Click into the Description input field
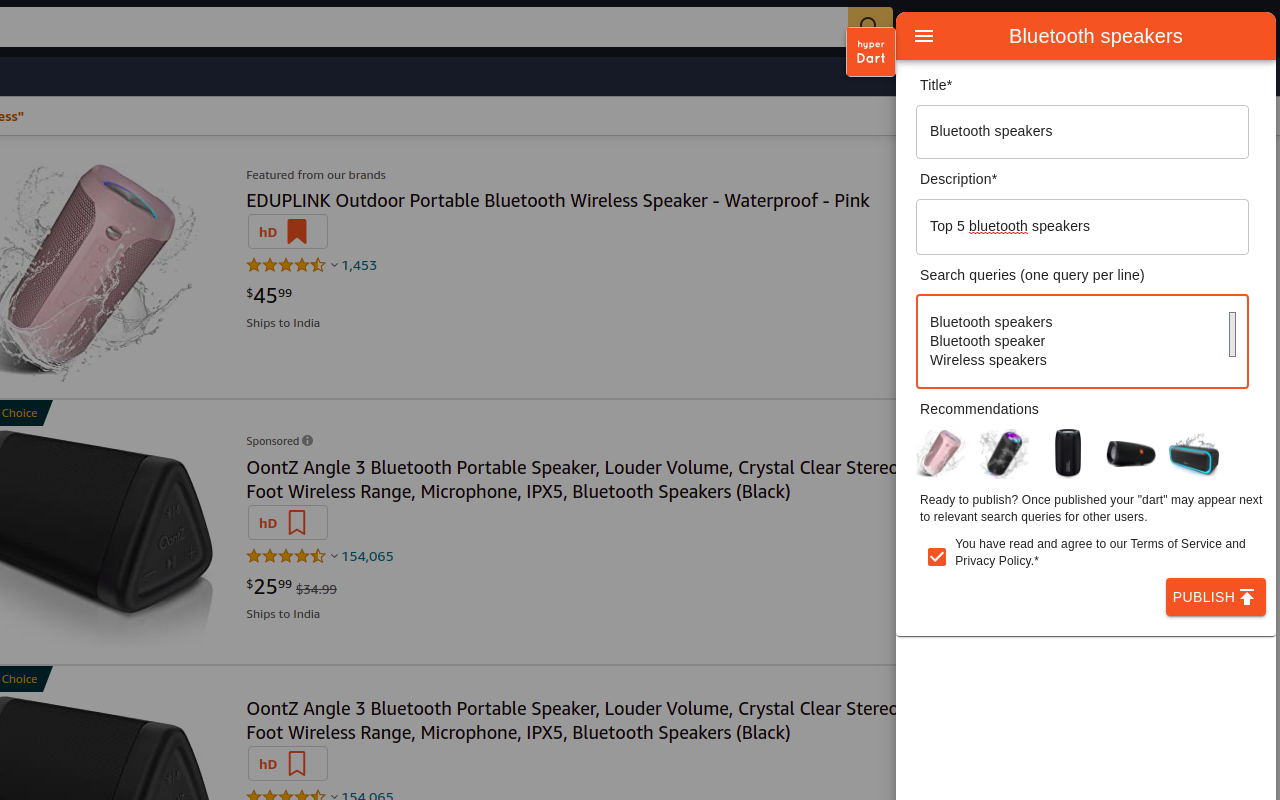 [x=1082, y=227]
